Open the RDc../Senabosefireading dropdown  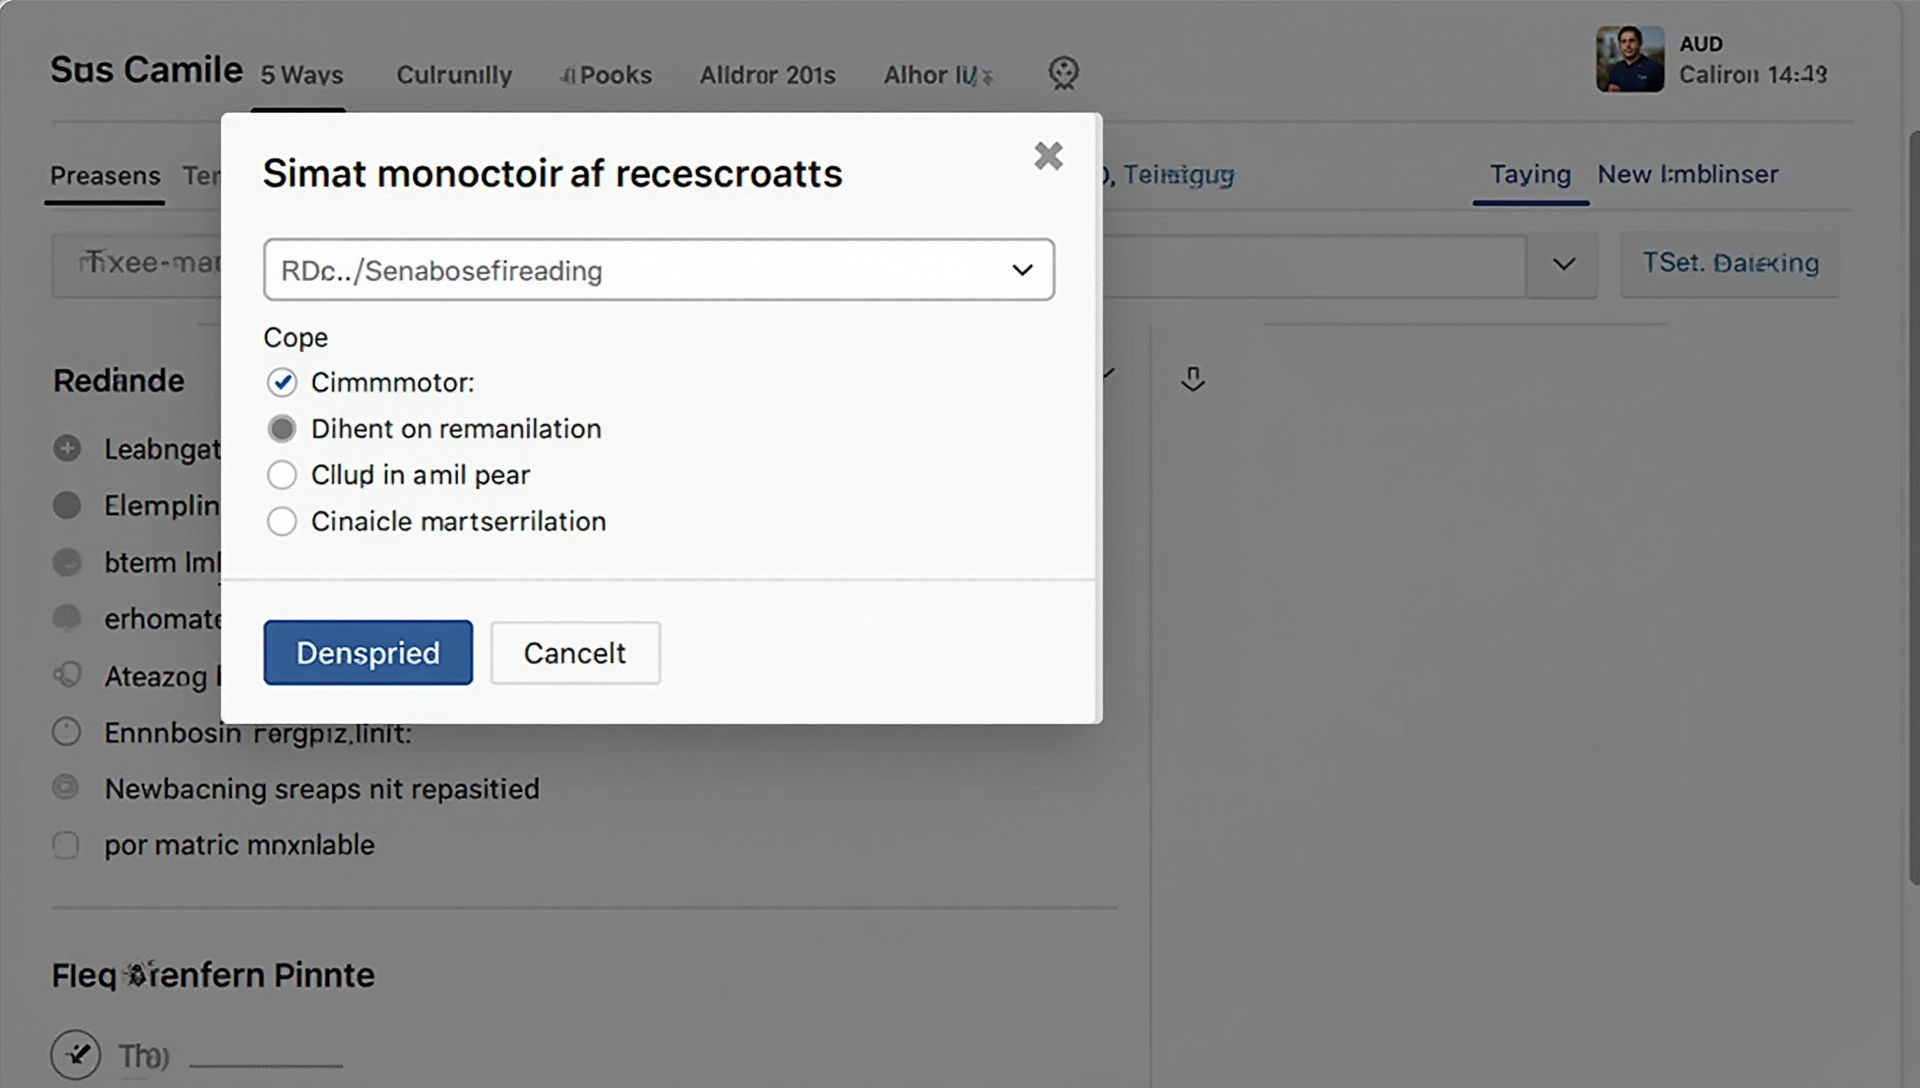pyautogui.click(x=658, y=270)
